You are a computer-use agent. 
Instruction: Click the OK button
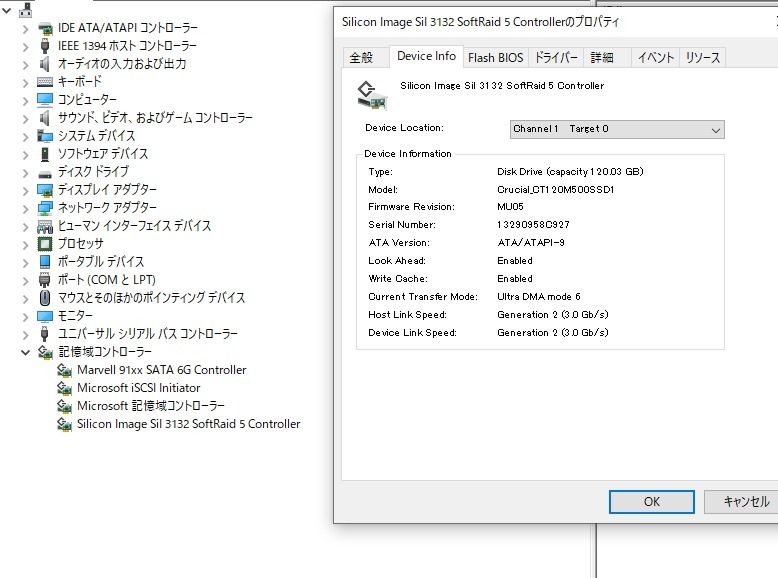pos(651,502)
